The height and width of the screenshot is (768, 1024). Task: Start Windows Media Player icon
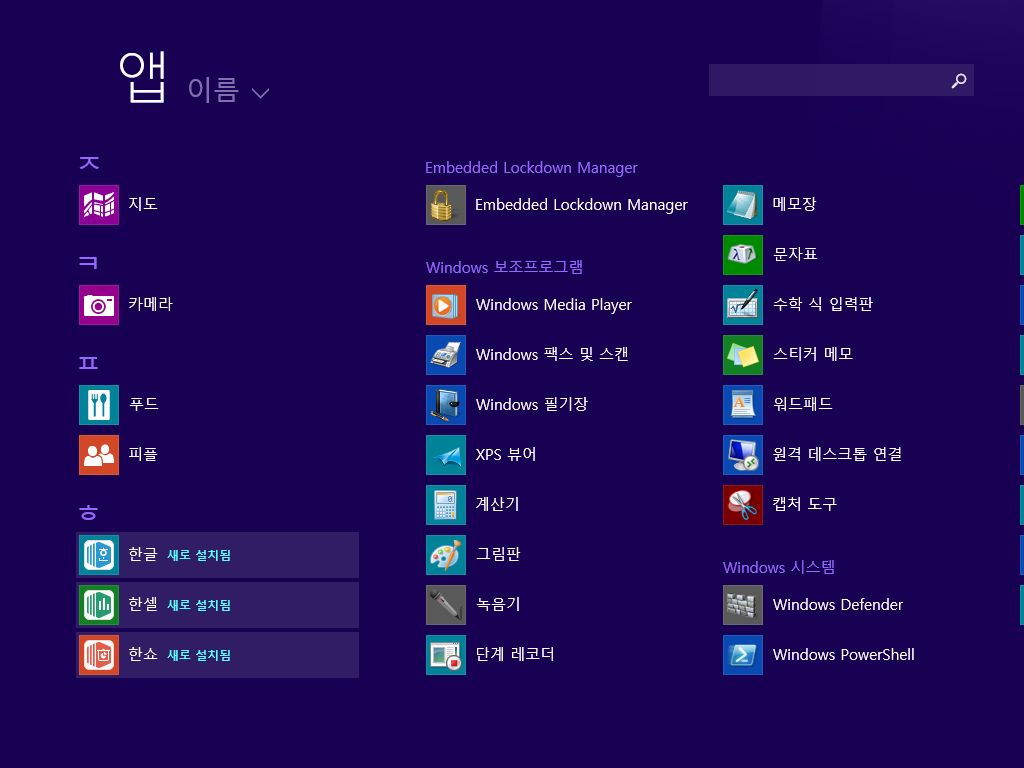click(445, 305)
